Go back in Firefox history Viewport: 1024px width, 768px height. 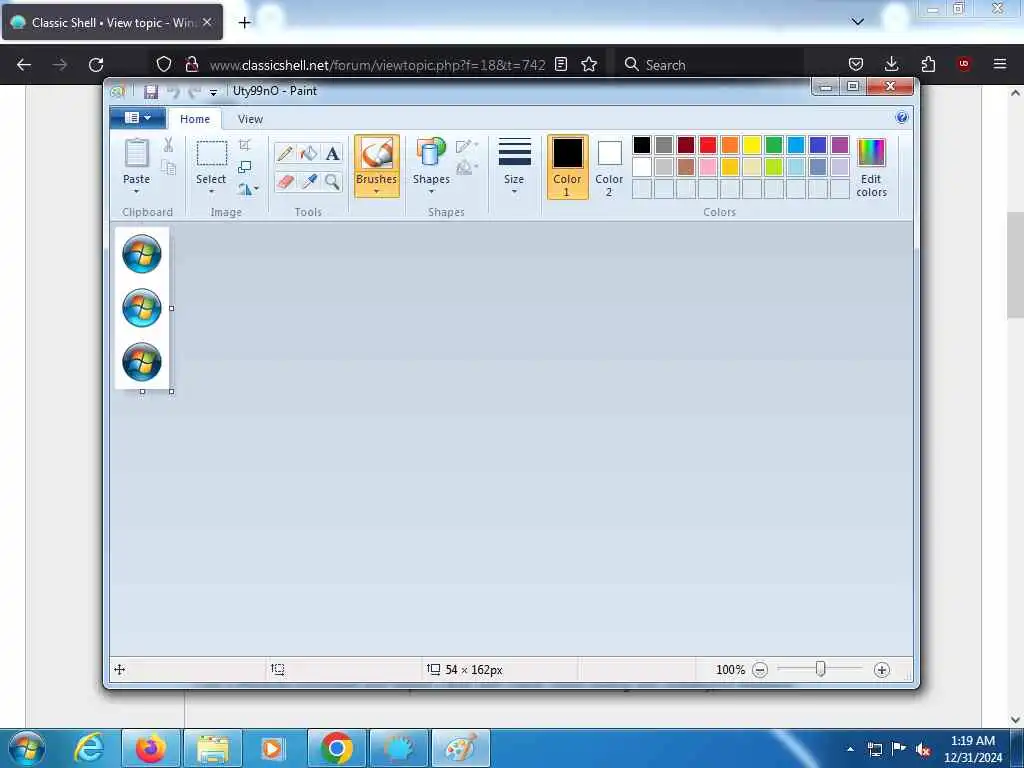click(24, 65)
